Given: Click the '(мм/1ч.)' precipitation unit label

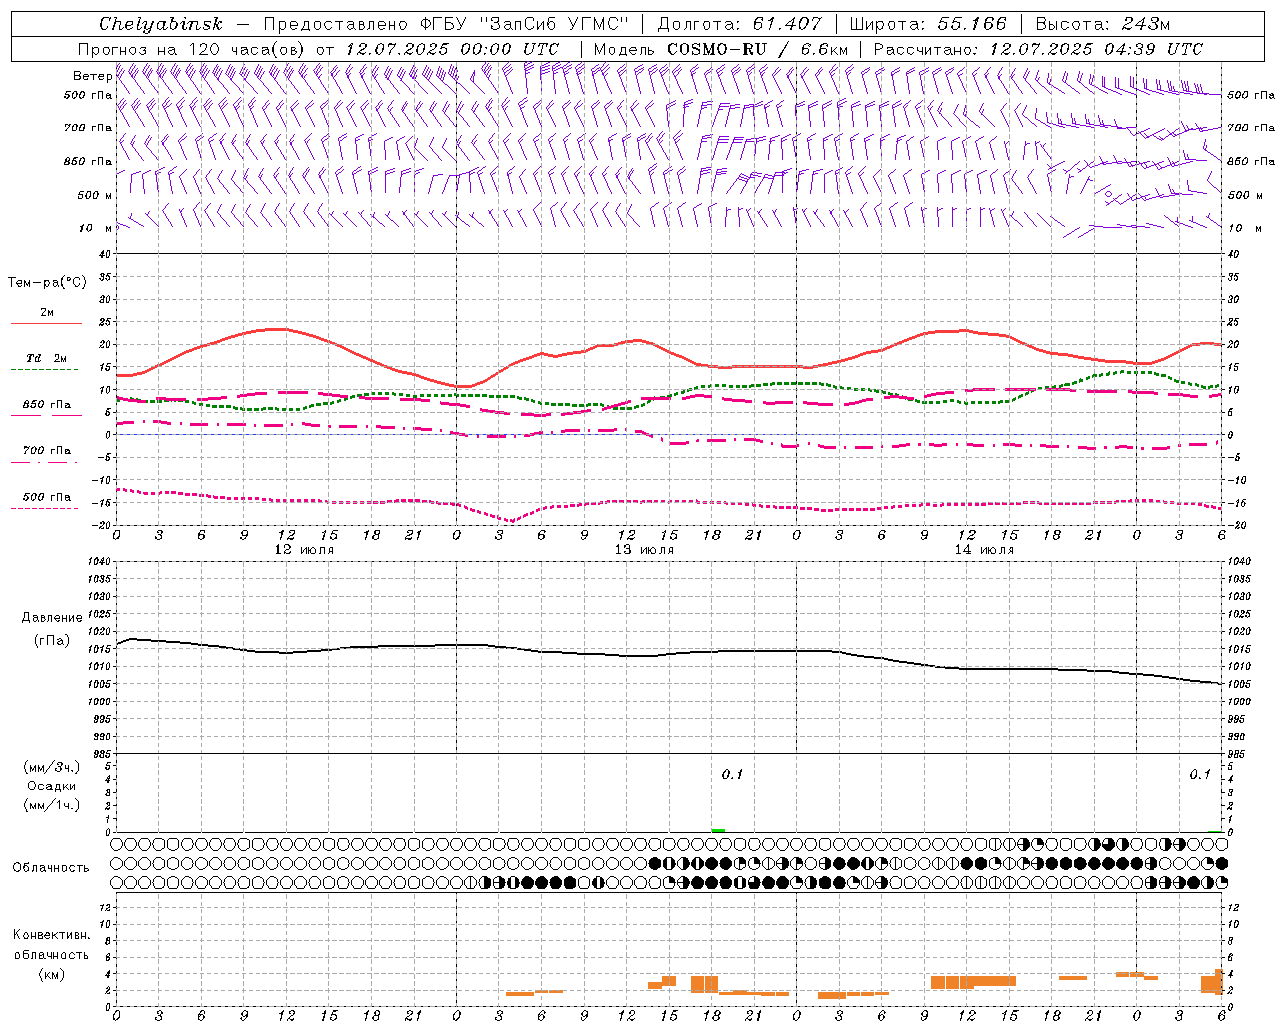Looking at the screenshot, I should pos(51,805).
